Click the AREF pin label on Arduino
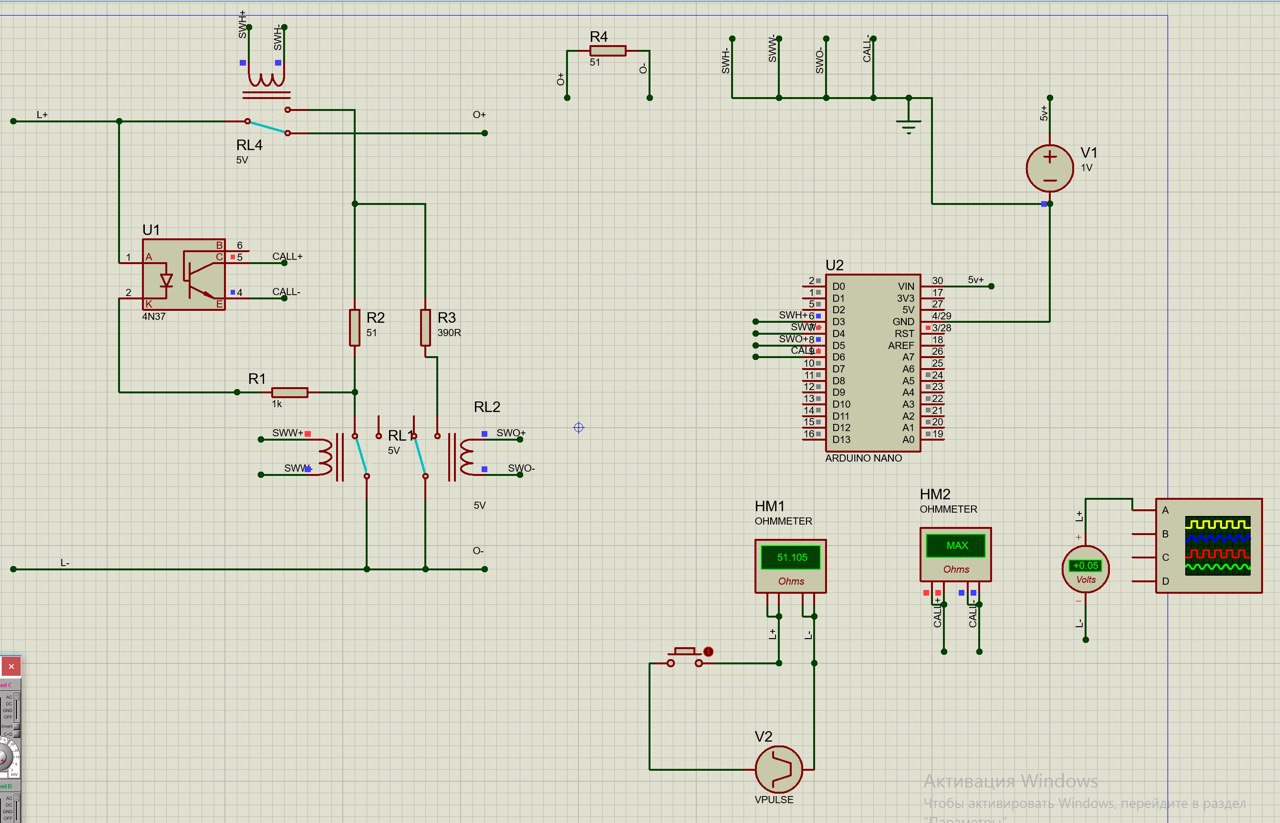The height and width of the screenshot is (823, 1280). click(902, 345)
